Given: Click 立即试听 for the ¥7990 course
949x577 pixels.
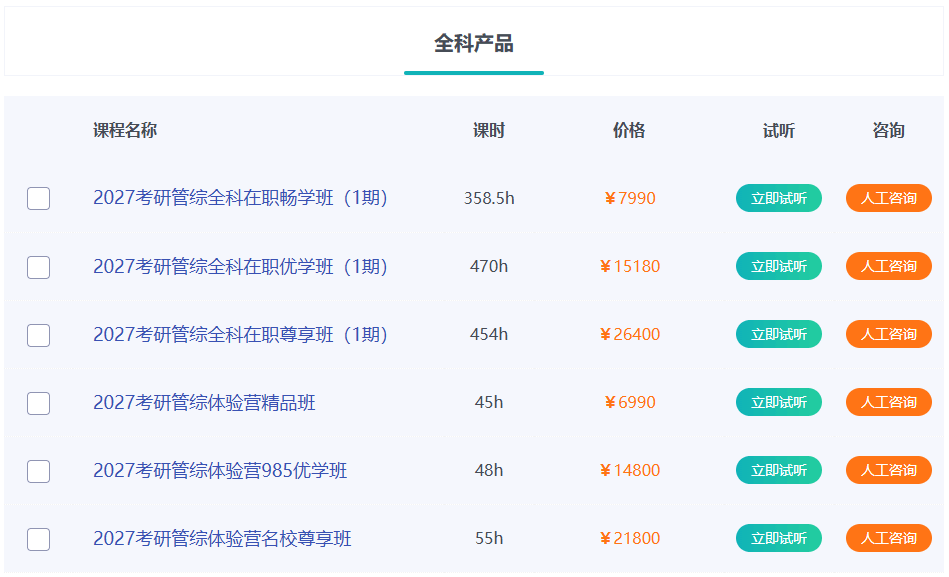Looking at the screenshot, I should (x=778, y=198).
